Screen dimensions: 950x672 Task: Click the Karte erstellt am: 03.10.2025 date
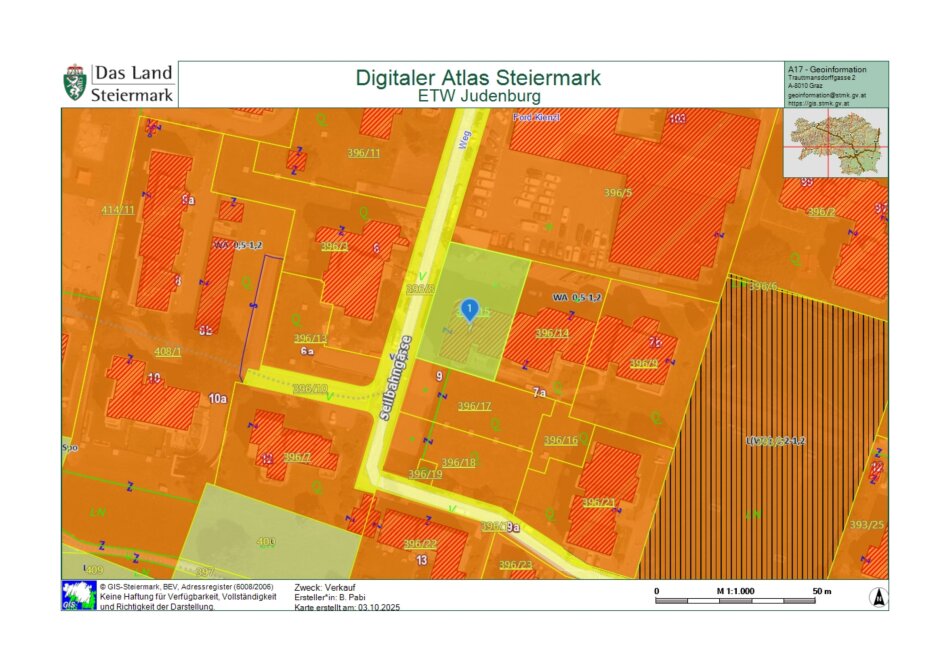pos(347,607)
